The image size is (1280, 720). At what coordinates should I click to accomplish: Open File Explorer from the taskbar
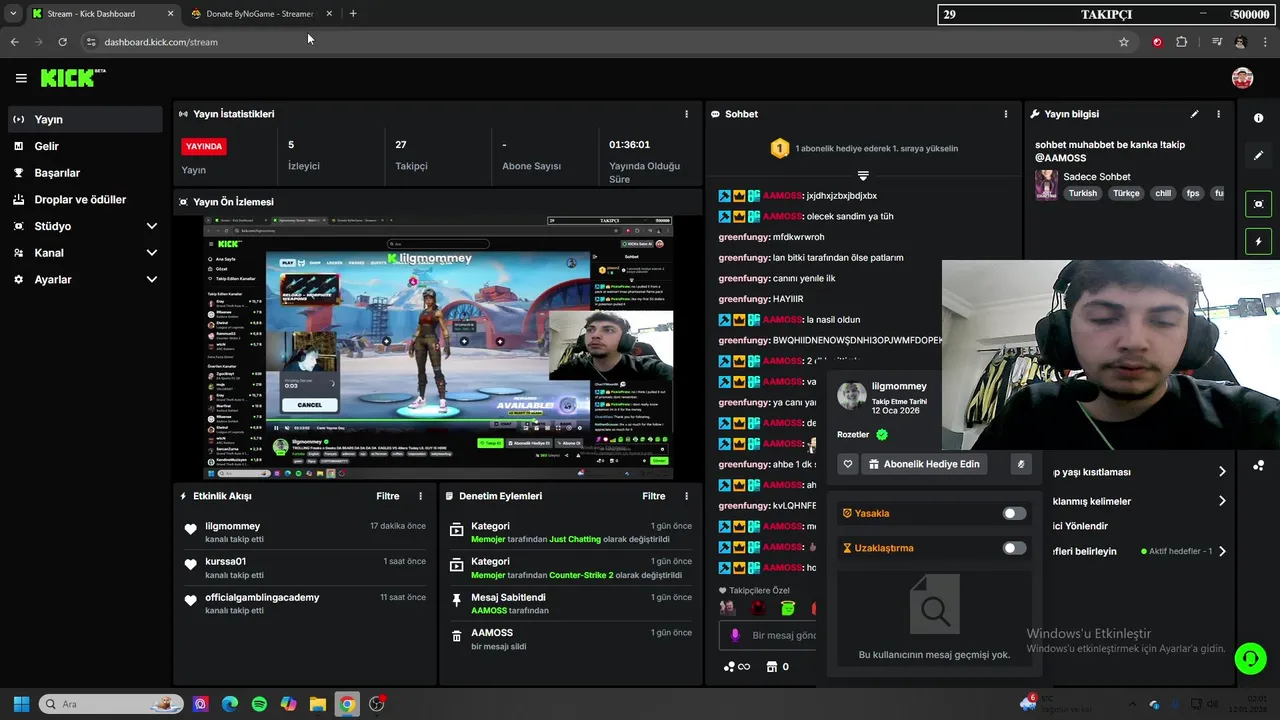pos(317,704)
